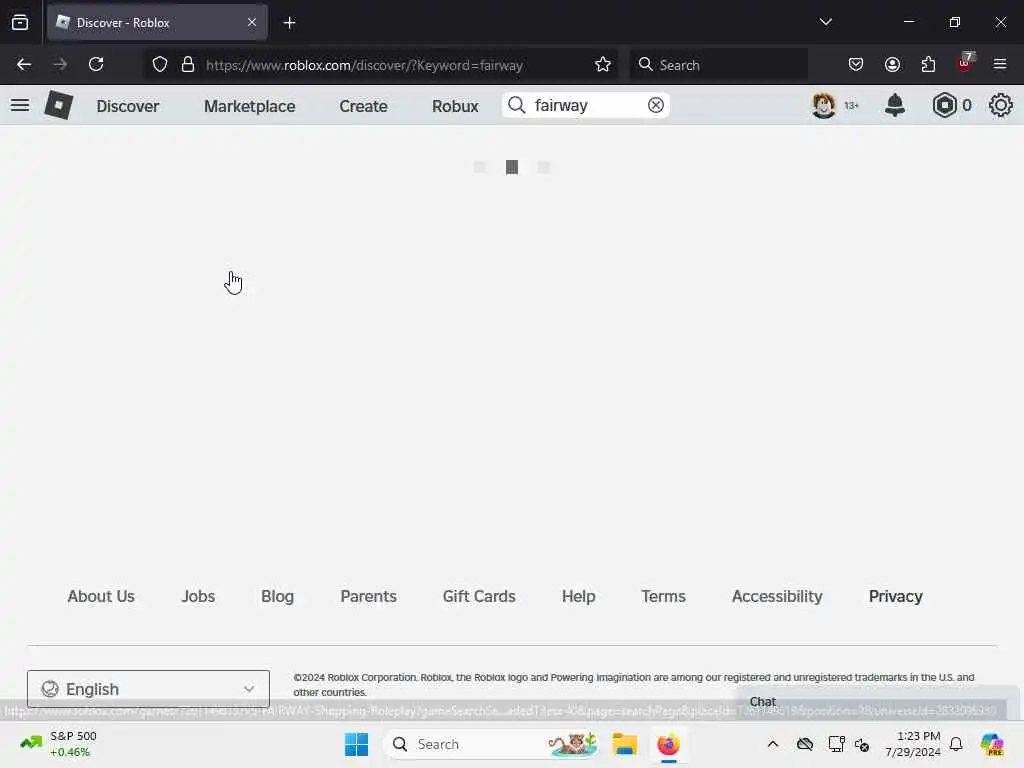Screen dimensions: 1024x768
Task: Open the Terms footer link
Action: (x=663, y=596)
